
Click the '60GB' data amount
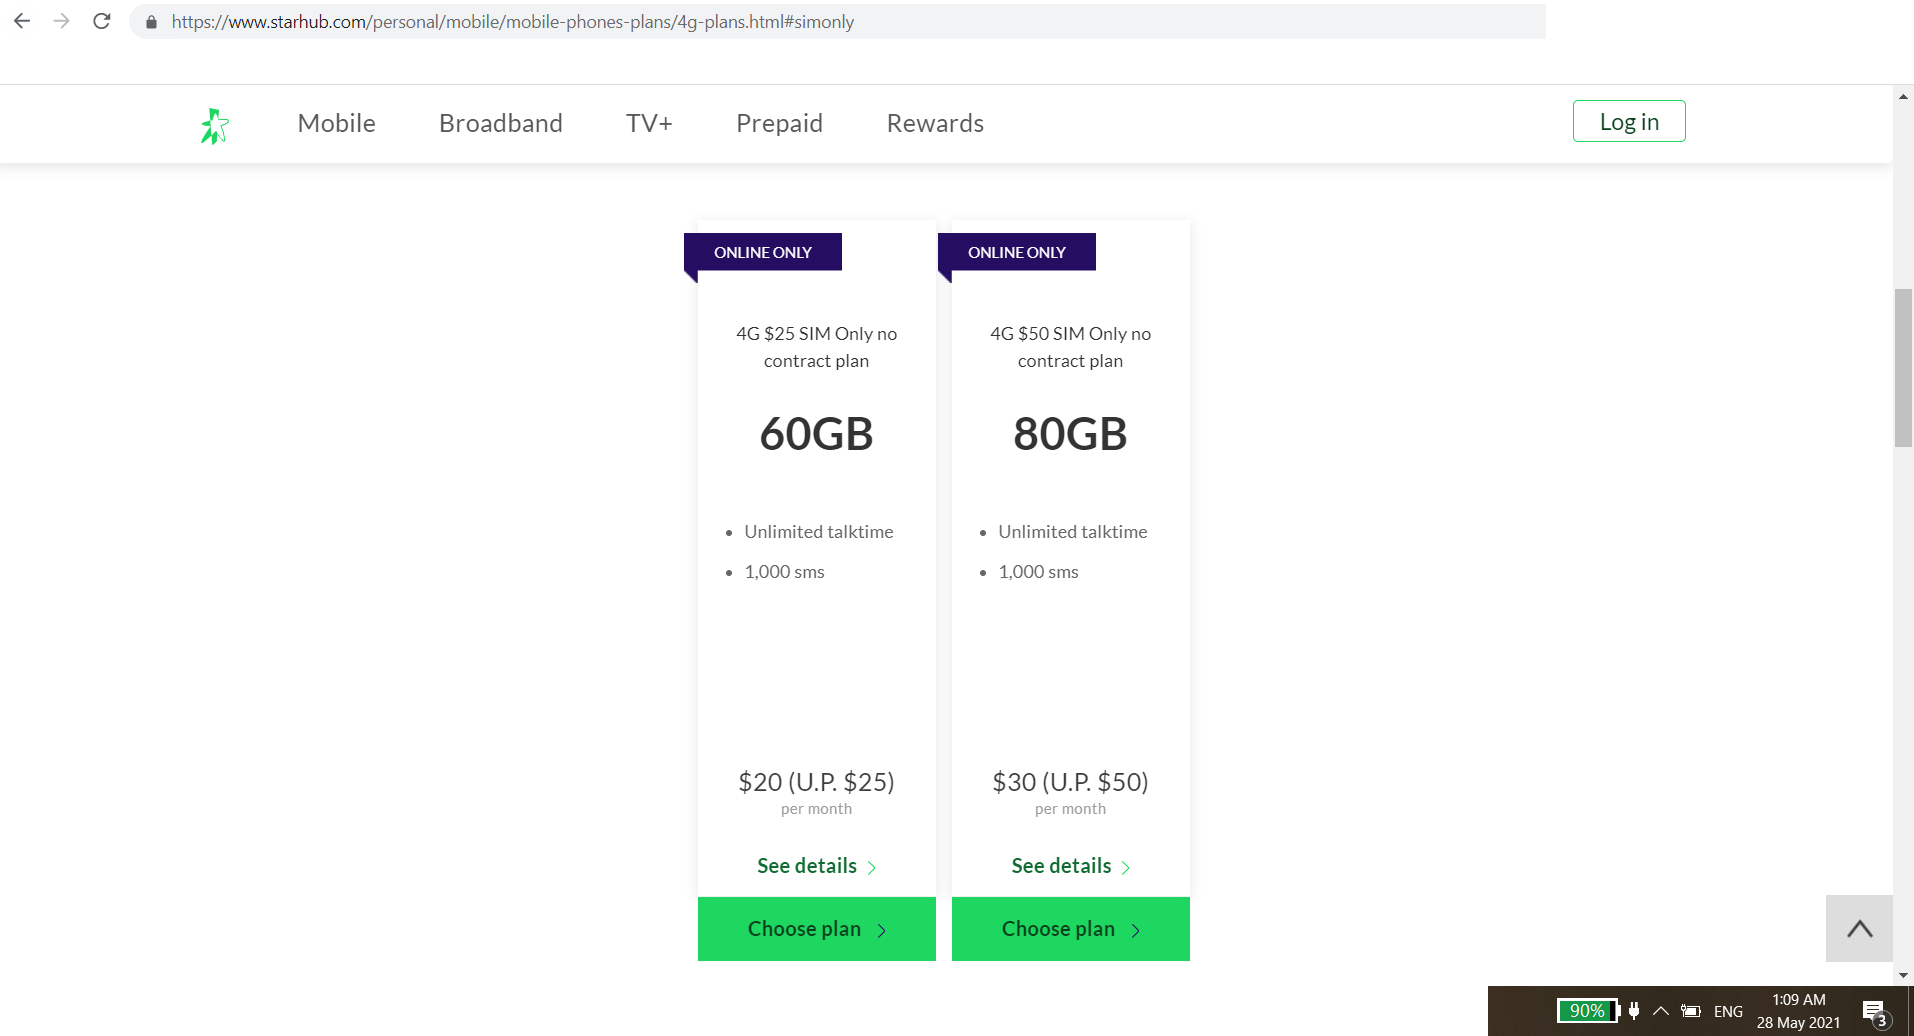pyautogui.click(x=816, y=434)
